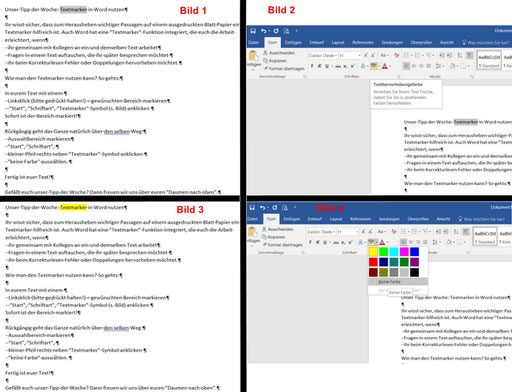512x392 pixels.
Task: Pick the bright green highlight swatch
Action: pyautogui.click(x=384, y=252)
